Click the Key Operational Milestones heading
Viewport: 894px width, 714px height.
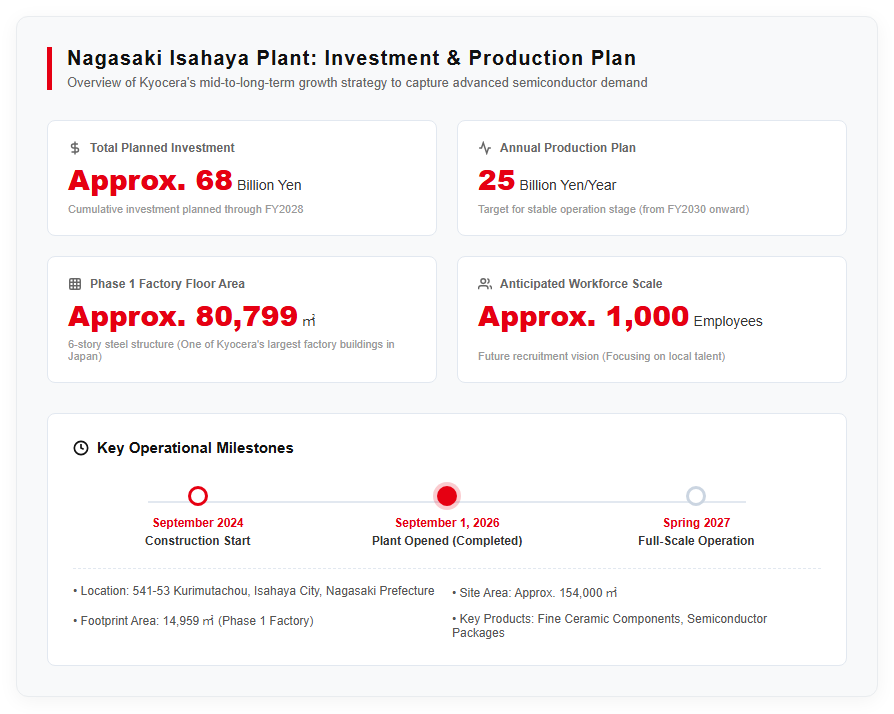(x=195, y=448)
